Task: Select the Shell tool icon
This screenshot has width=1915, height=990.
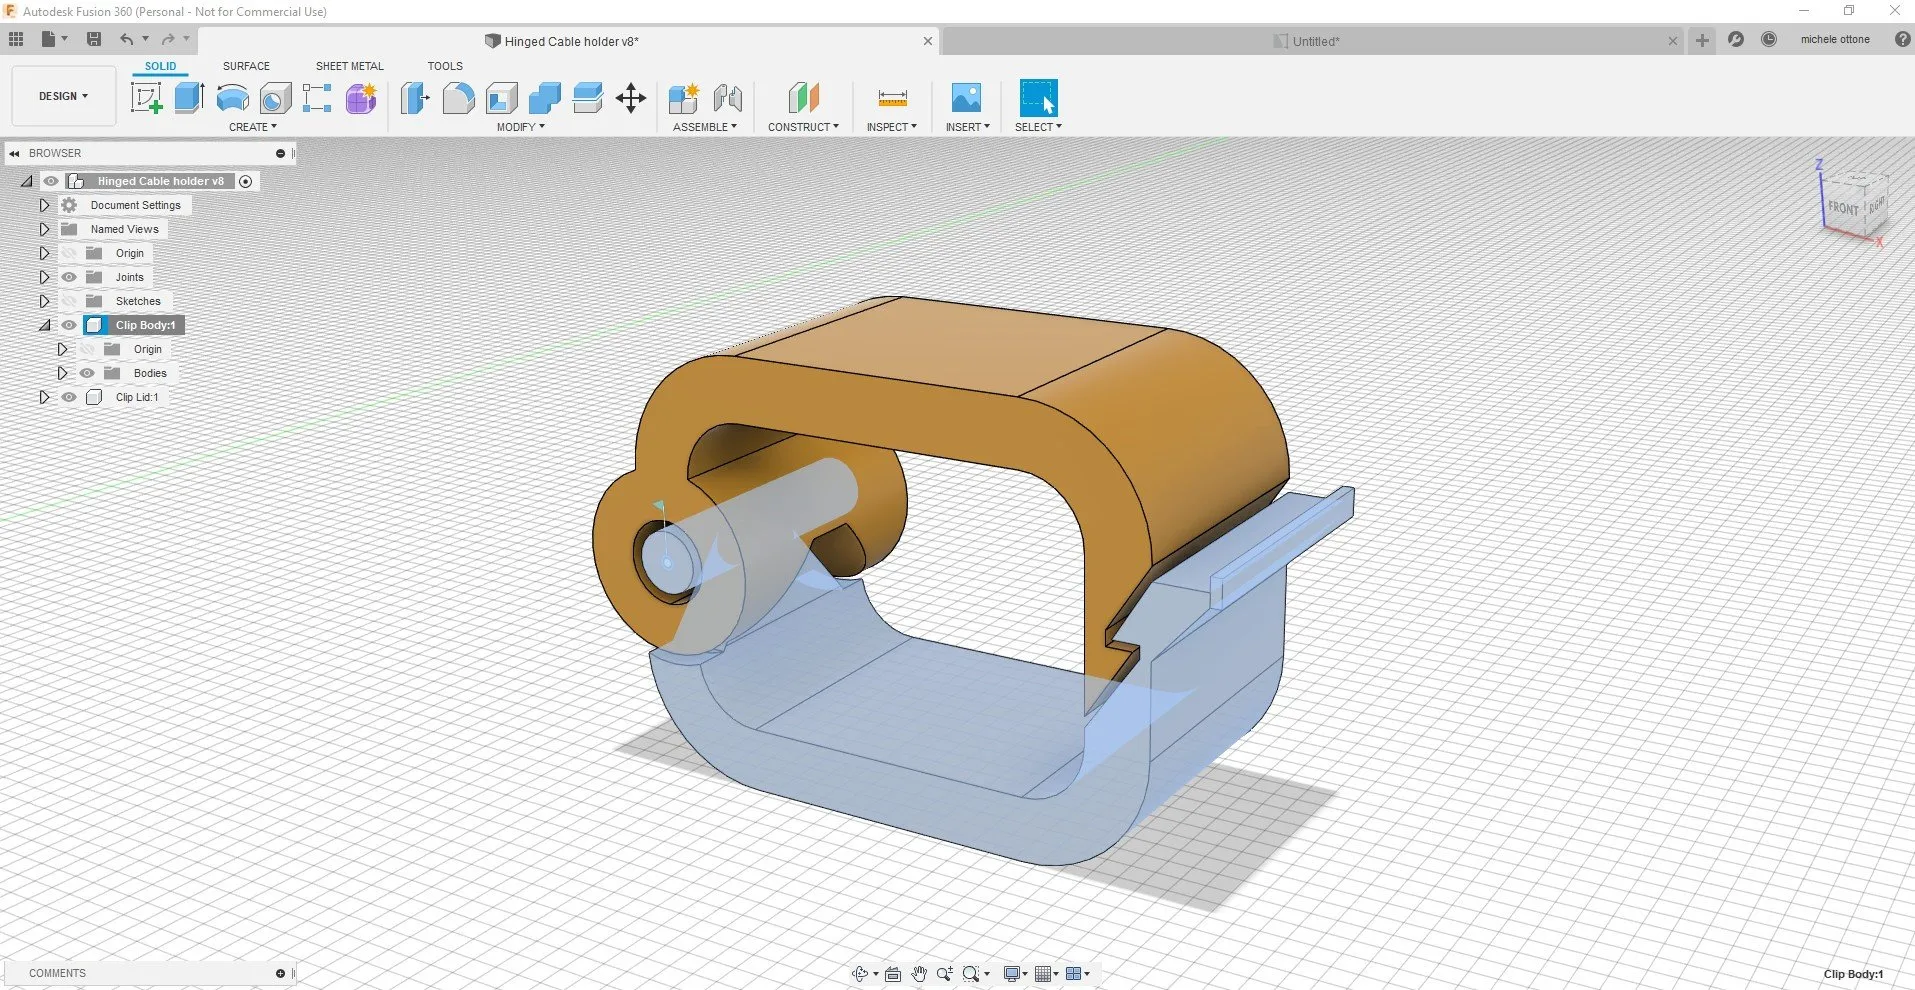Action: coord(502,98)
